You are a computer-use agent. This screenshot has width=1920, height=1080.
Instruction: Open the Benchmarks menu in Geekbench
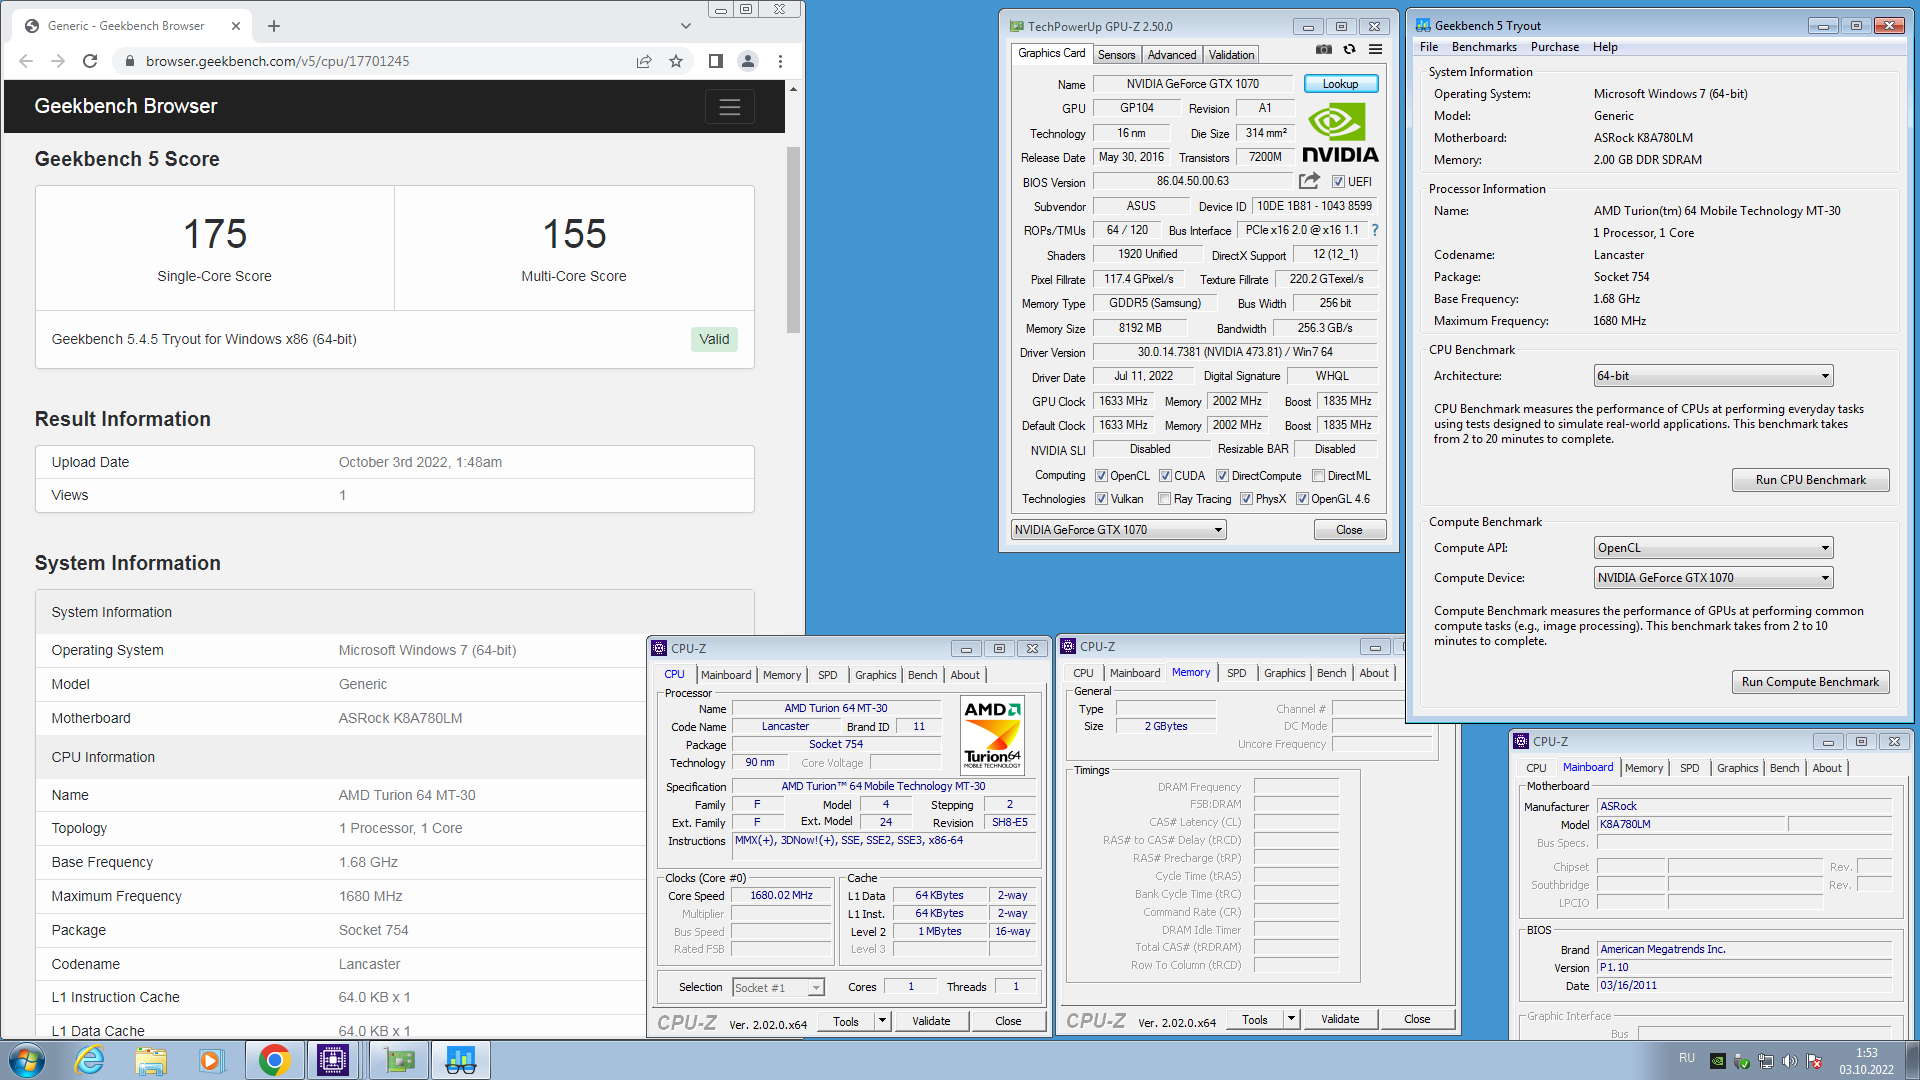pos(1484,47)
